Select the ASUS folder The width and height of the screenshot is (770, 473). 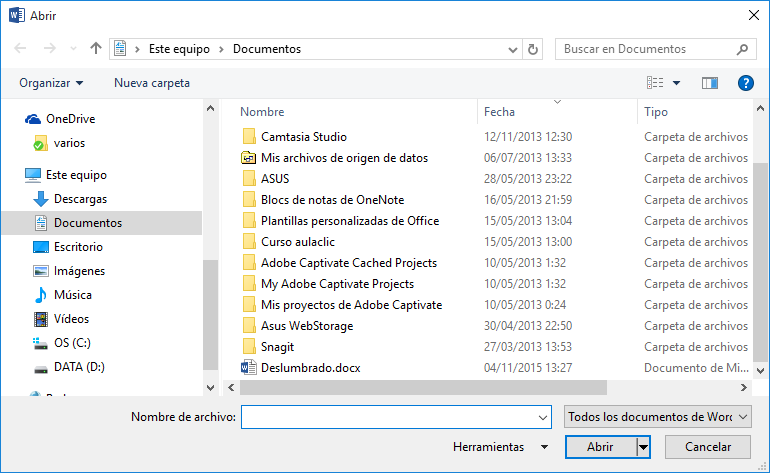pos(275,179)
